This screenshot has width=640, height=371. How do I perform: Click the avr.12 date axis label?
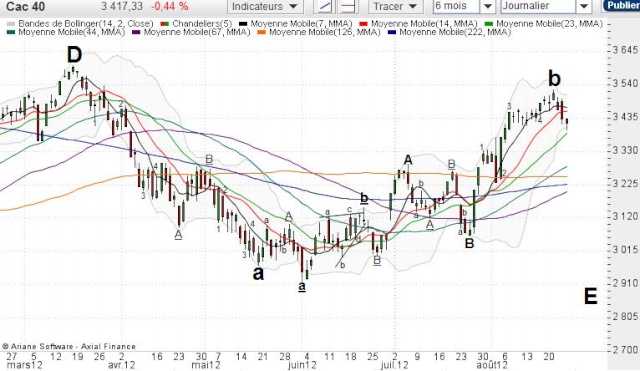(x=122, y=364)
